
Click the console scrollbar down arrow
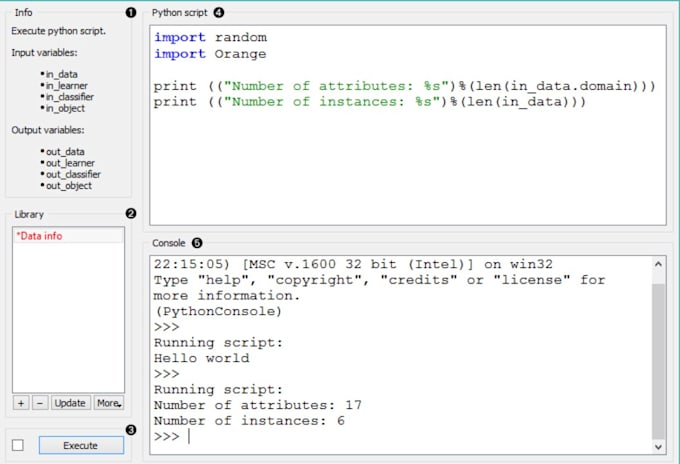(x=658, y=447)
